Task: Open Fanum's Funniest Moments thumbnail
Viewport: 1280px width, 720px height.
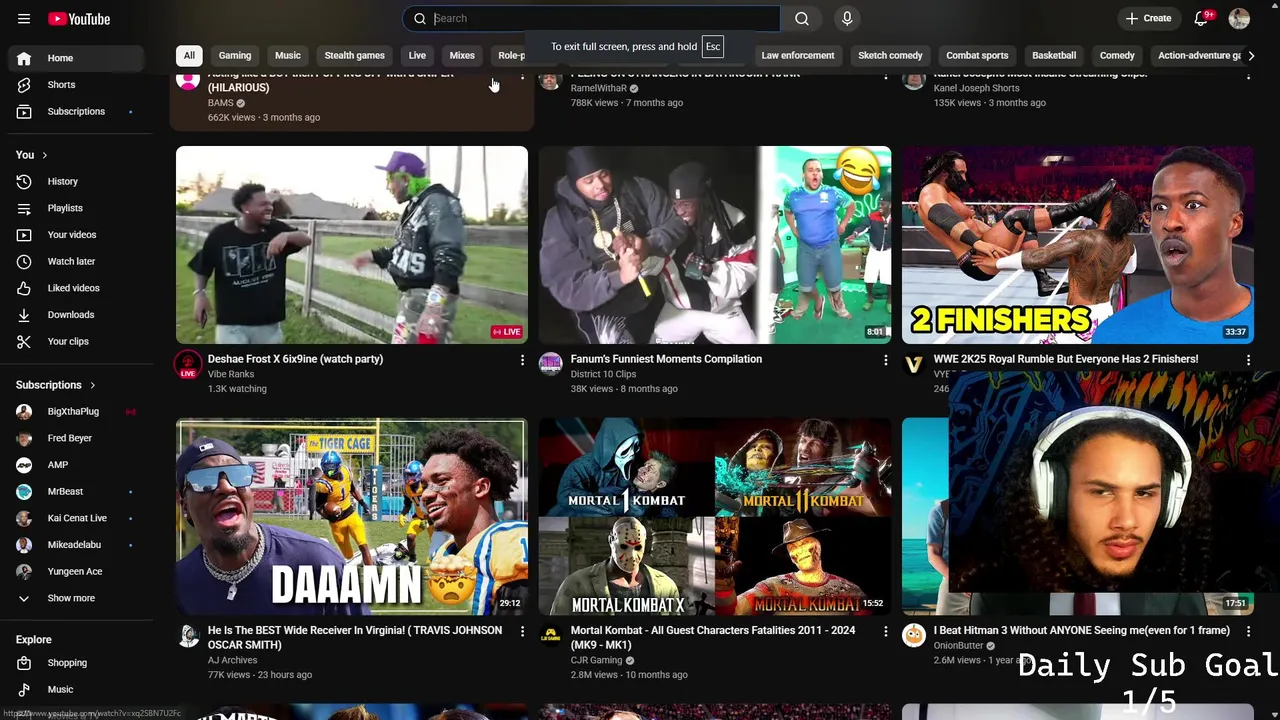Action: coord(715,245)
